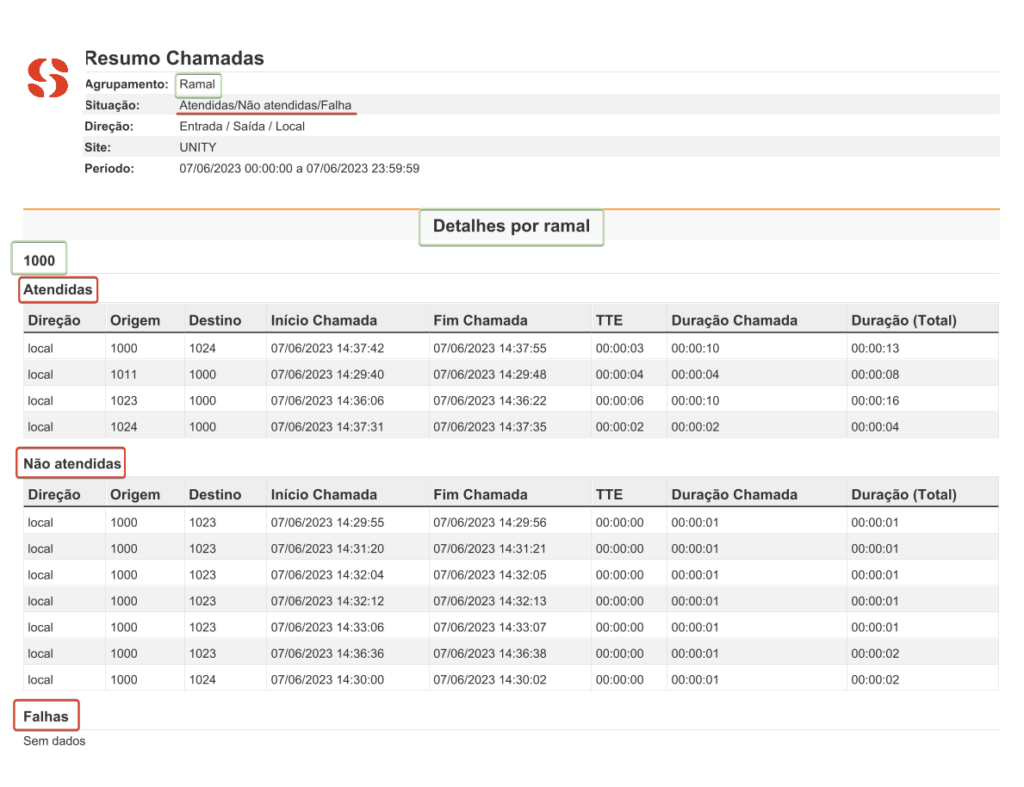The width and height of the screenshot is (1024, 787).
Task: Click Duração (Total) header in Não atendidas table
Action: (x=903, y=494)
